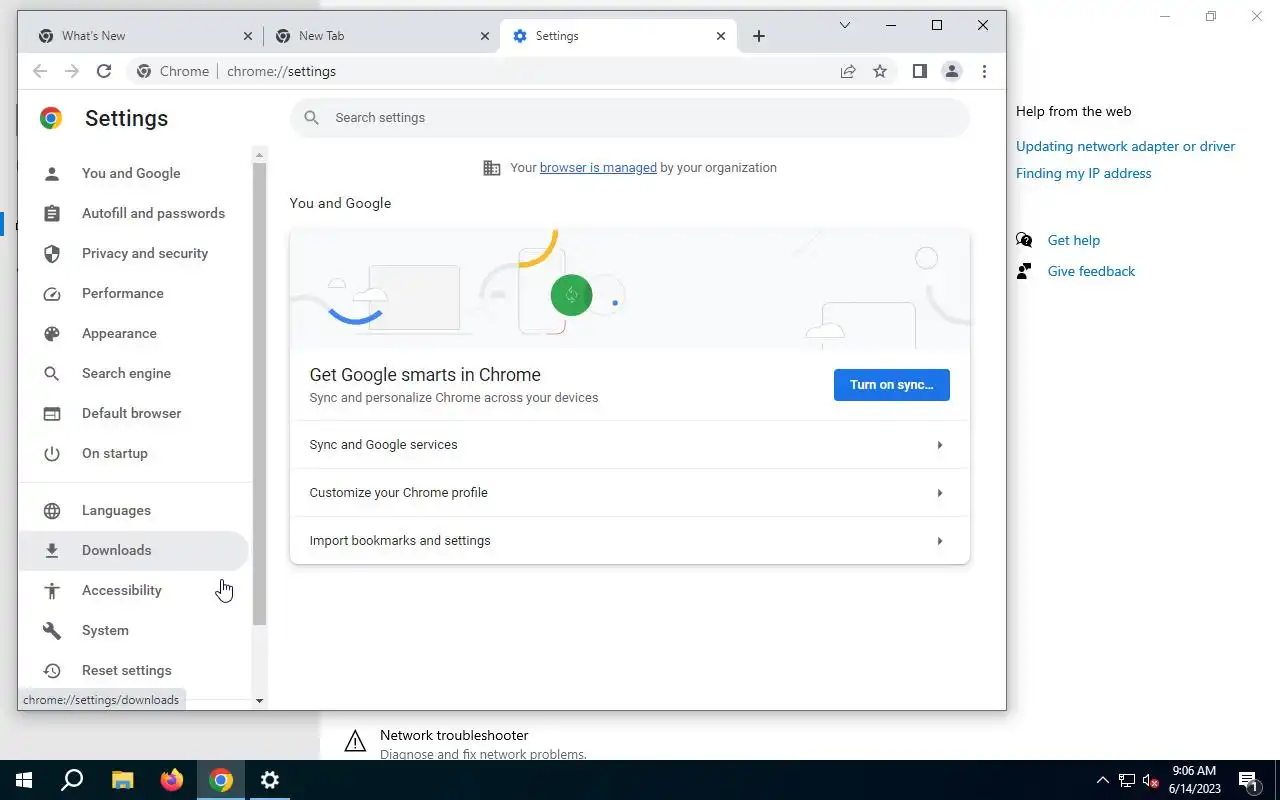Screen dimensions: 1280x800
Task: Reload the page with the refresh icon
Action: [x=104, y=71]
